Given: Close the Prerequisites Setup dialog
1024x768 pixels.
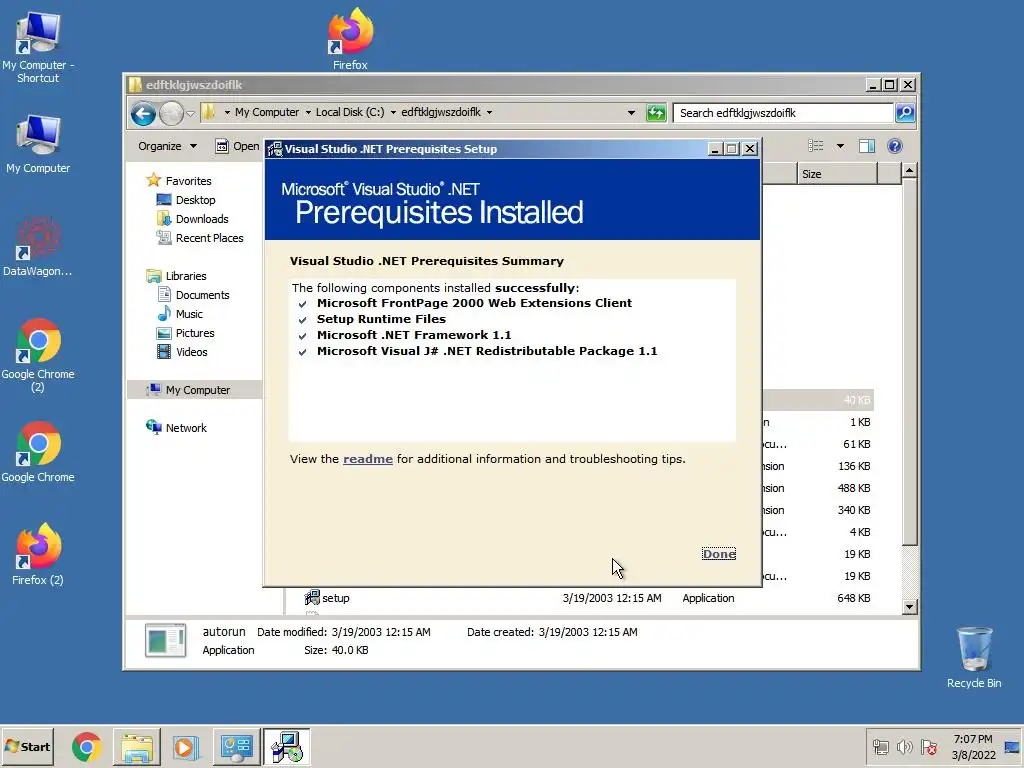Looking at the screenshot, I should 750,149.
